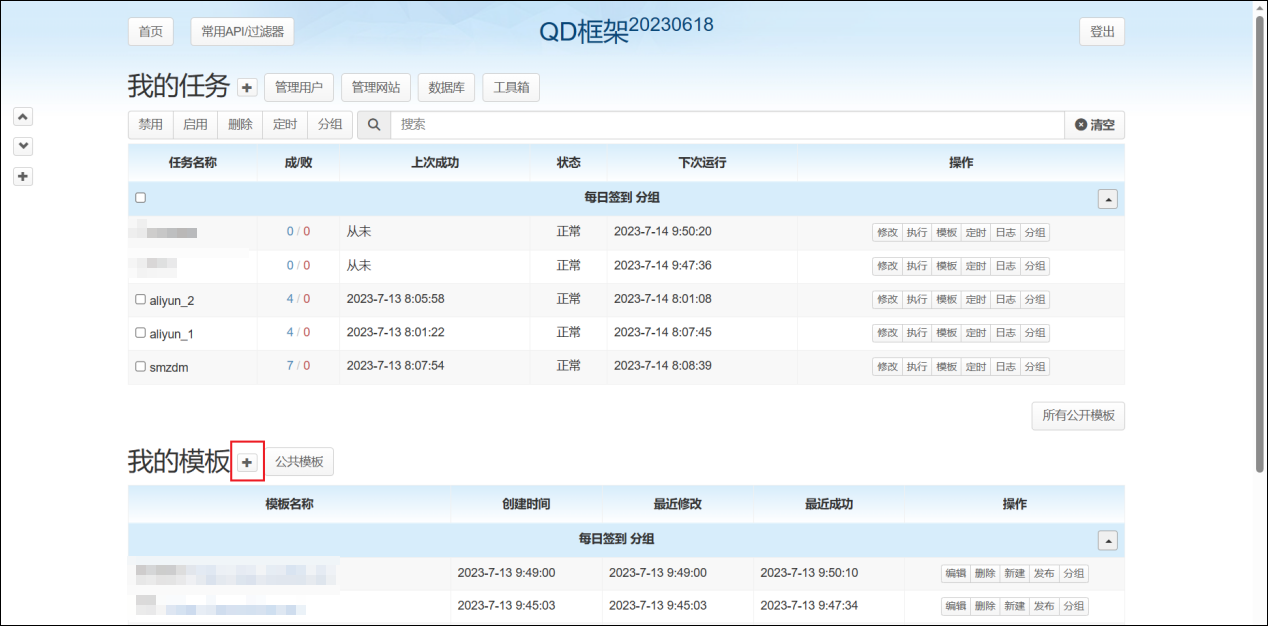Click the left sidebar down-arrow icon

(24, 146)
